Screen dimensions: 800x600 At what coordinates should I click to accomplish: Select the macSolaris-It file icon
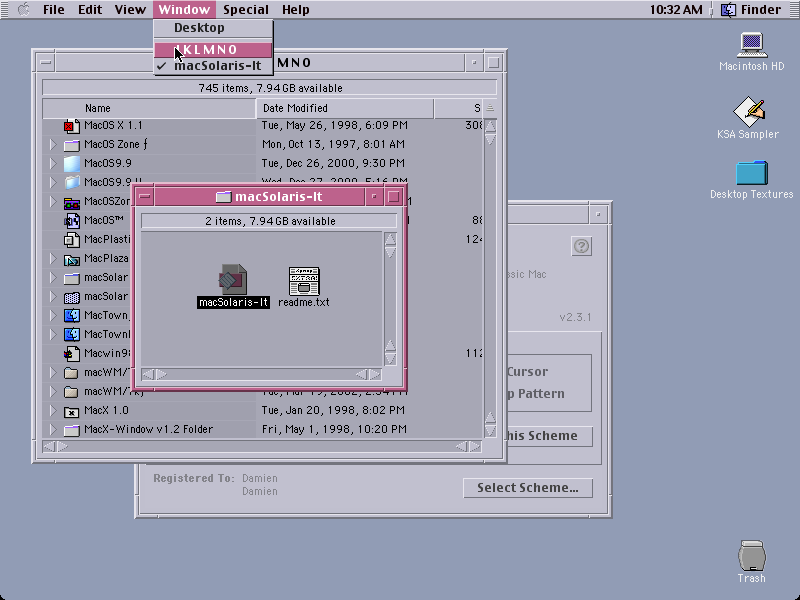click(233, 279)
